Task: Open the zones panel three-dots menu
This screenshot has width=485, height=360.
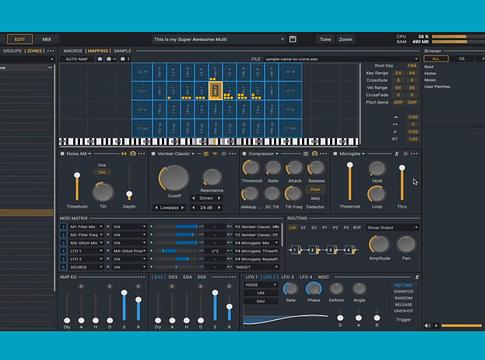Action: [51, 51]
